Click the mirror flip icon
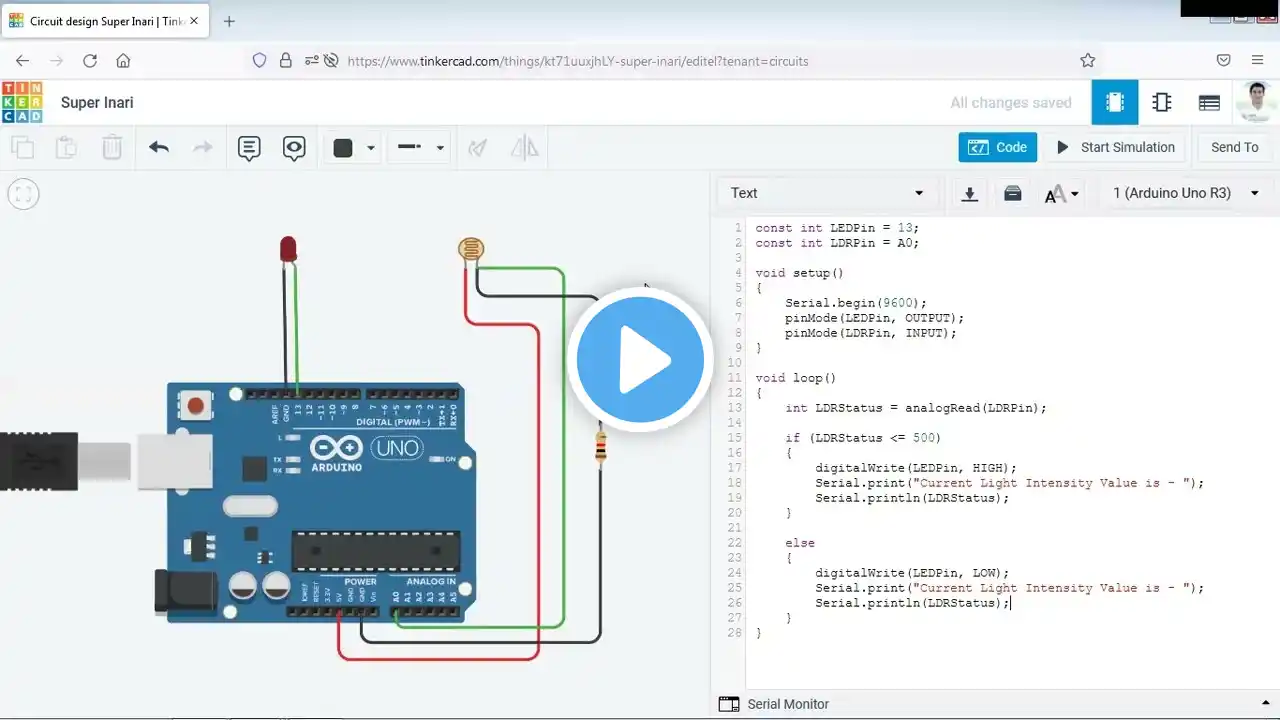Image resolution: width=1280 pixels, height=720 pixels. [x=525, y=148]
